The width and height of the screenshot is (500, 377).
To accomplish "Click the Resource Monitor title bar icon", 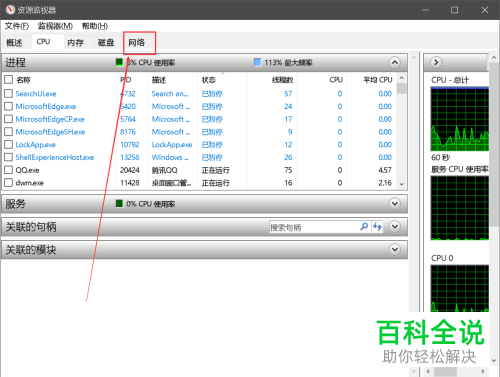I will click(10, 10).
